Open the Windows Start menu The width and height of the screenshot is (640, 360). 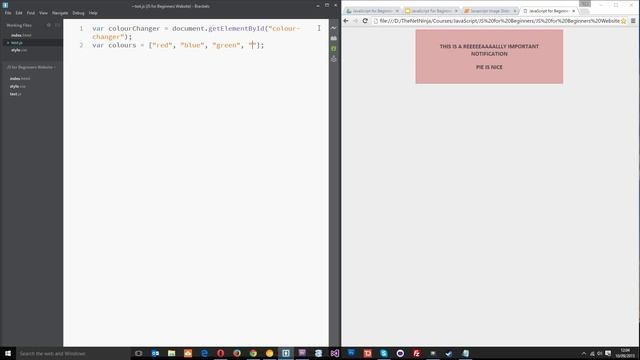click(8, 353)
